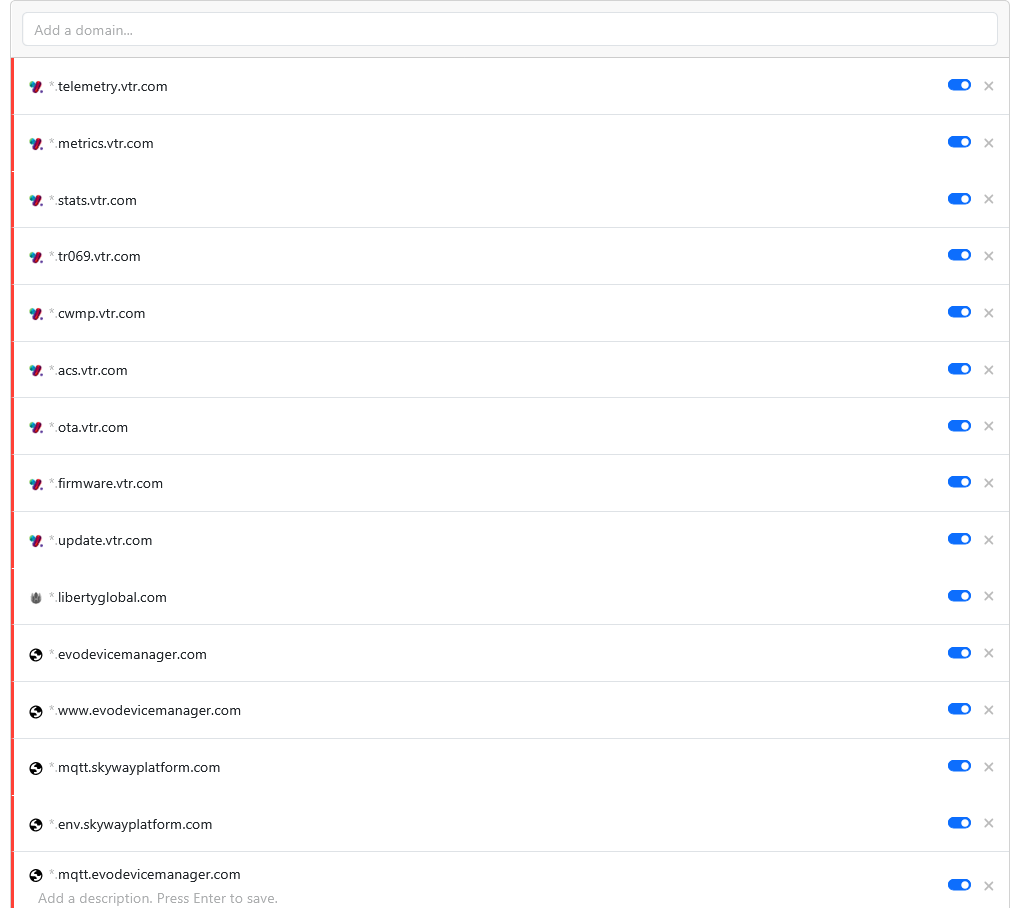The width and height of the screenshot is (1020, 908).
Task: Click the telemetry.vtr.com domain text
Action: coord(112,87)
